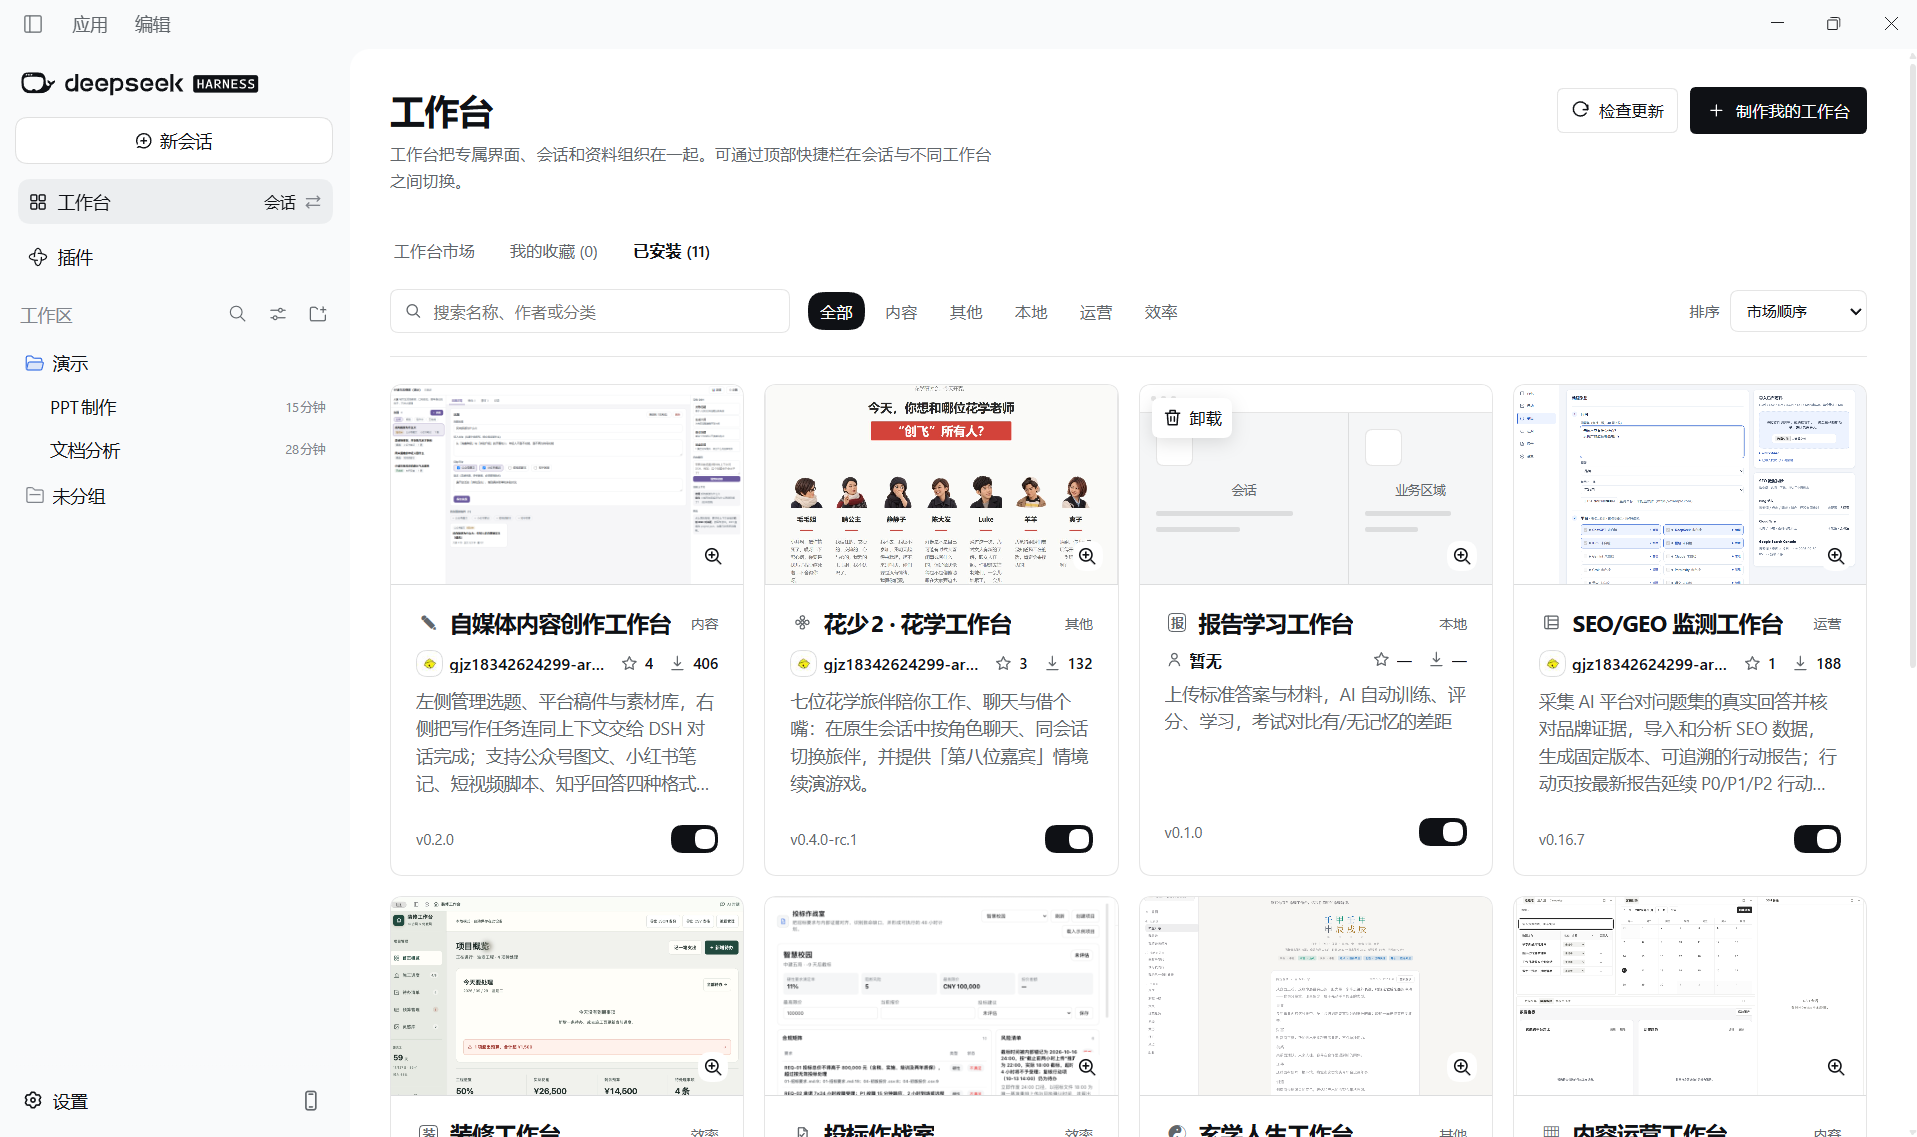Disable 报告学习工作台 toggle
Viewport: 1917px width, 1137px height.
pos(1442,832)
